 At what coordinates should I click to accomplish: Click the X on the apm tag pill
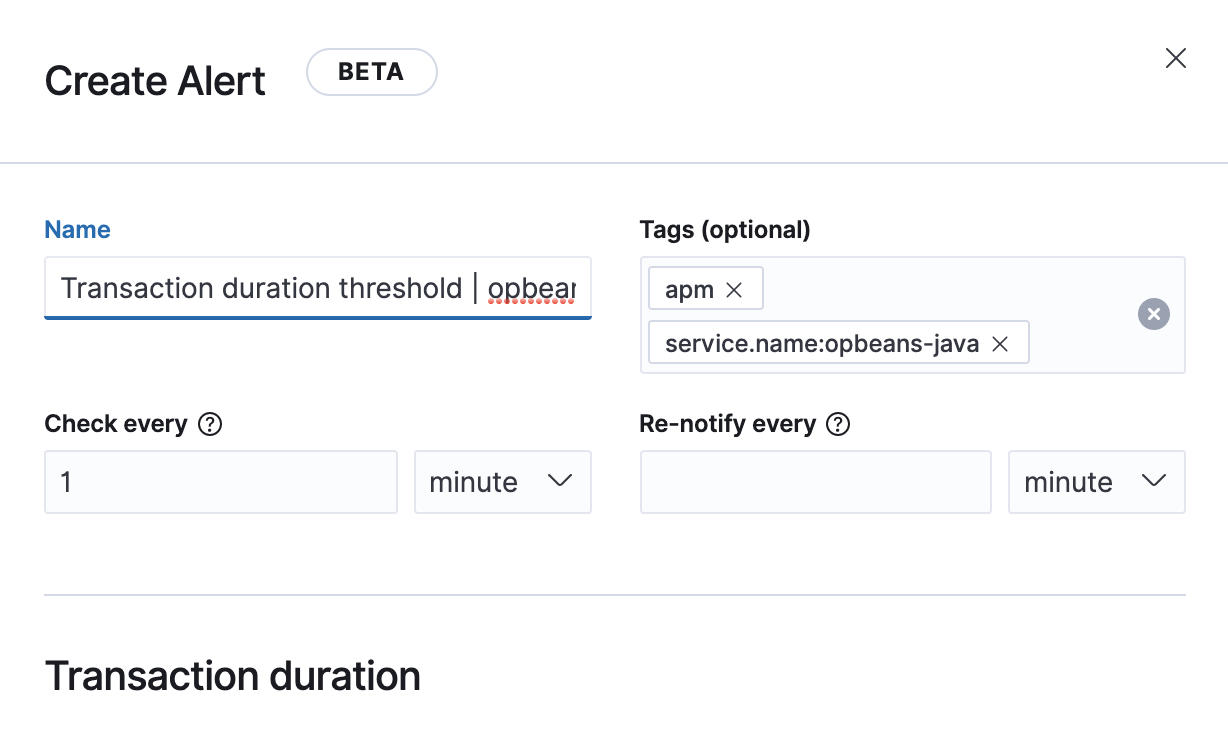click(736, 289)
